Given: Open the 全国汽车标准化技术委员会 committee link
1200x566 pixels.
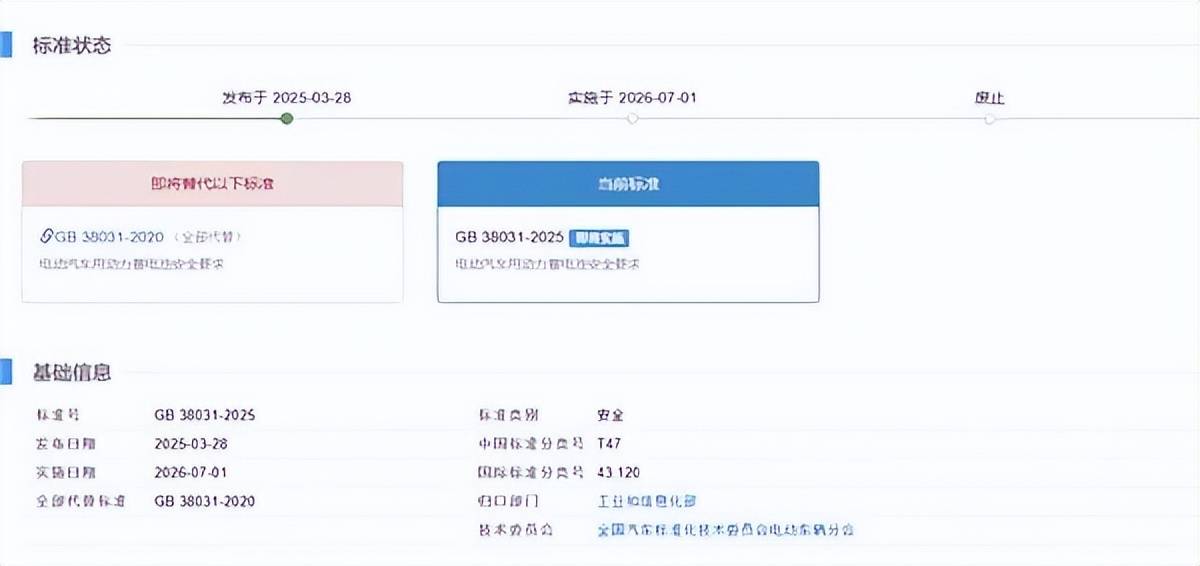Looking at the screenshot, I should (x=725, y=529).
